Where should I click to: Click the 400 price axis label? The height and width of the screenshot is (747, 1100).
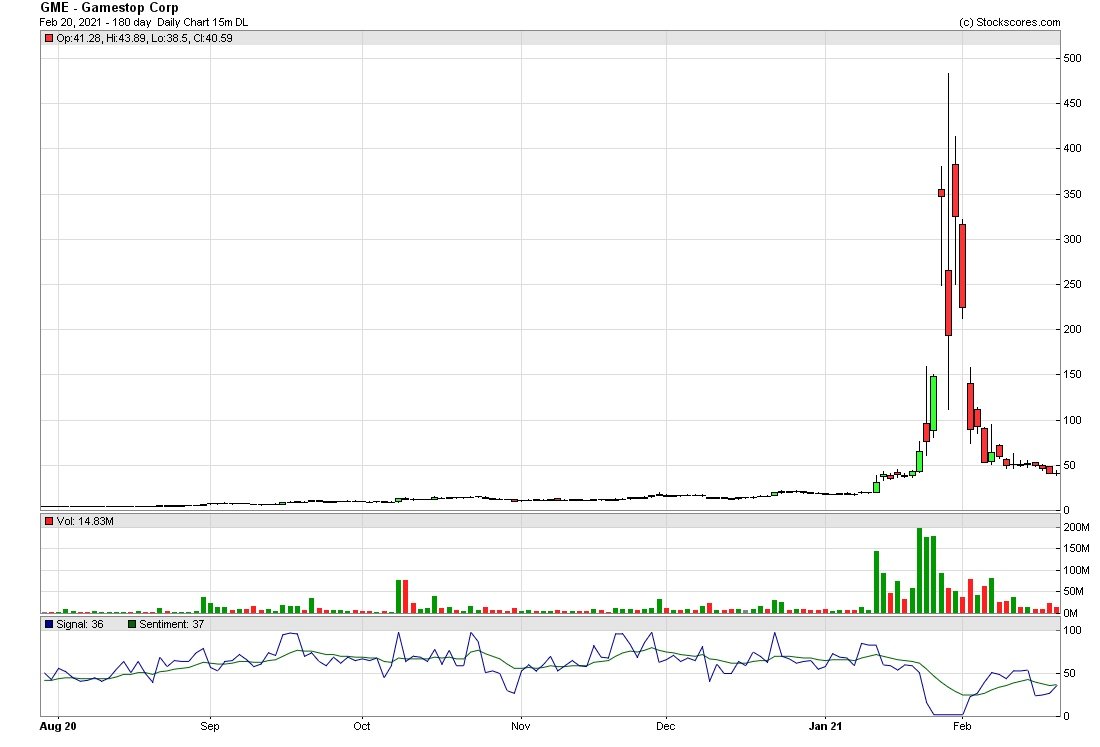tap(1072, 149)
